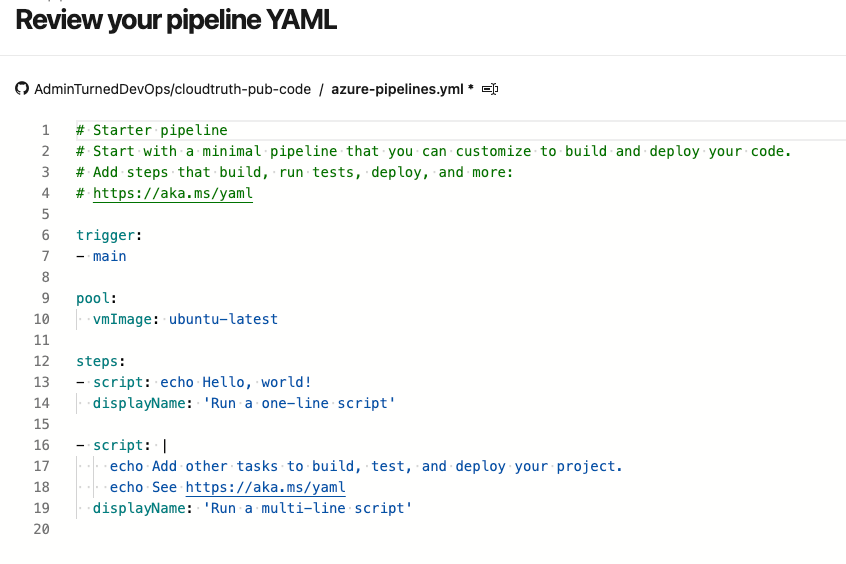Place cursor on the trigger keyword

click(x=105, y=235)
